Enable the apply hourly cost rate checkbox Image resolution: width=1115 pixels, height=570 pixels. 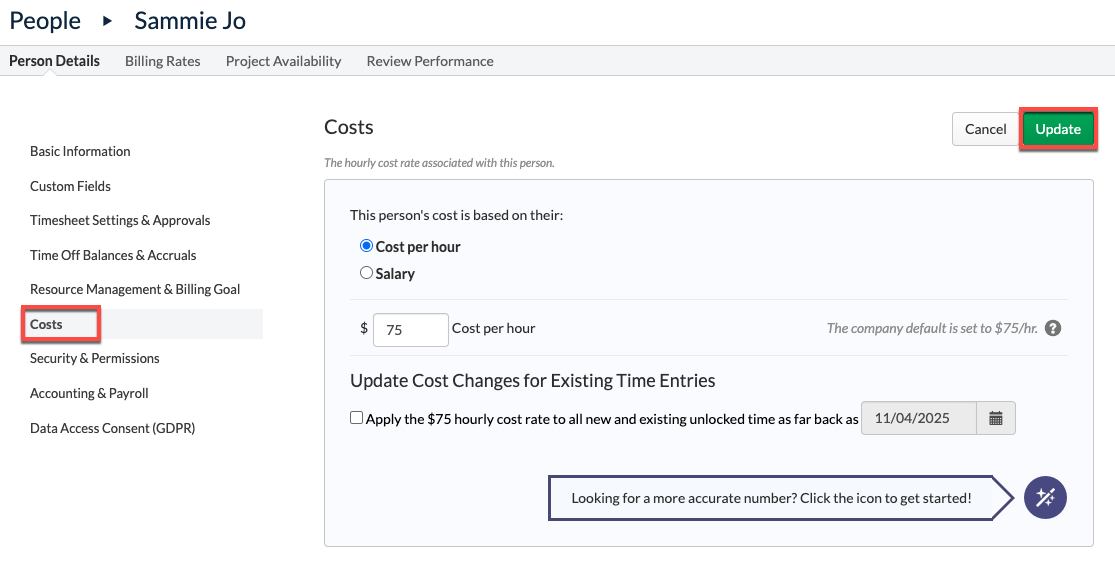pos(356,418)
